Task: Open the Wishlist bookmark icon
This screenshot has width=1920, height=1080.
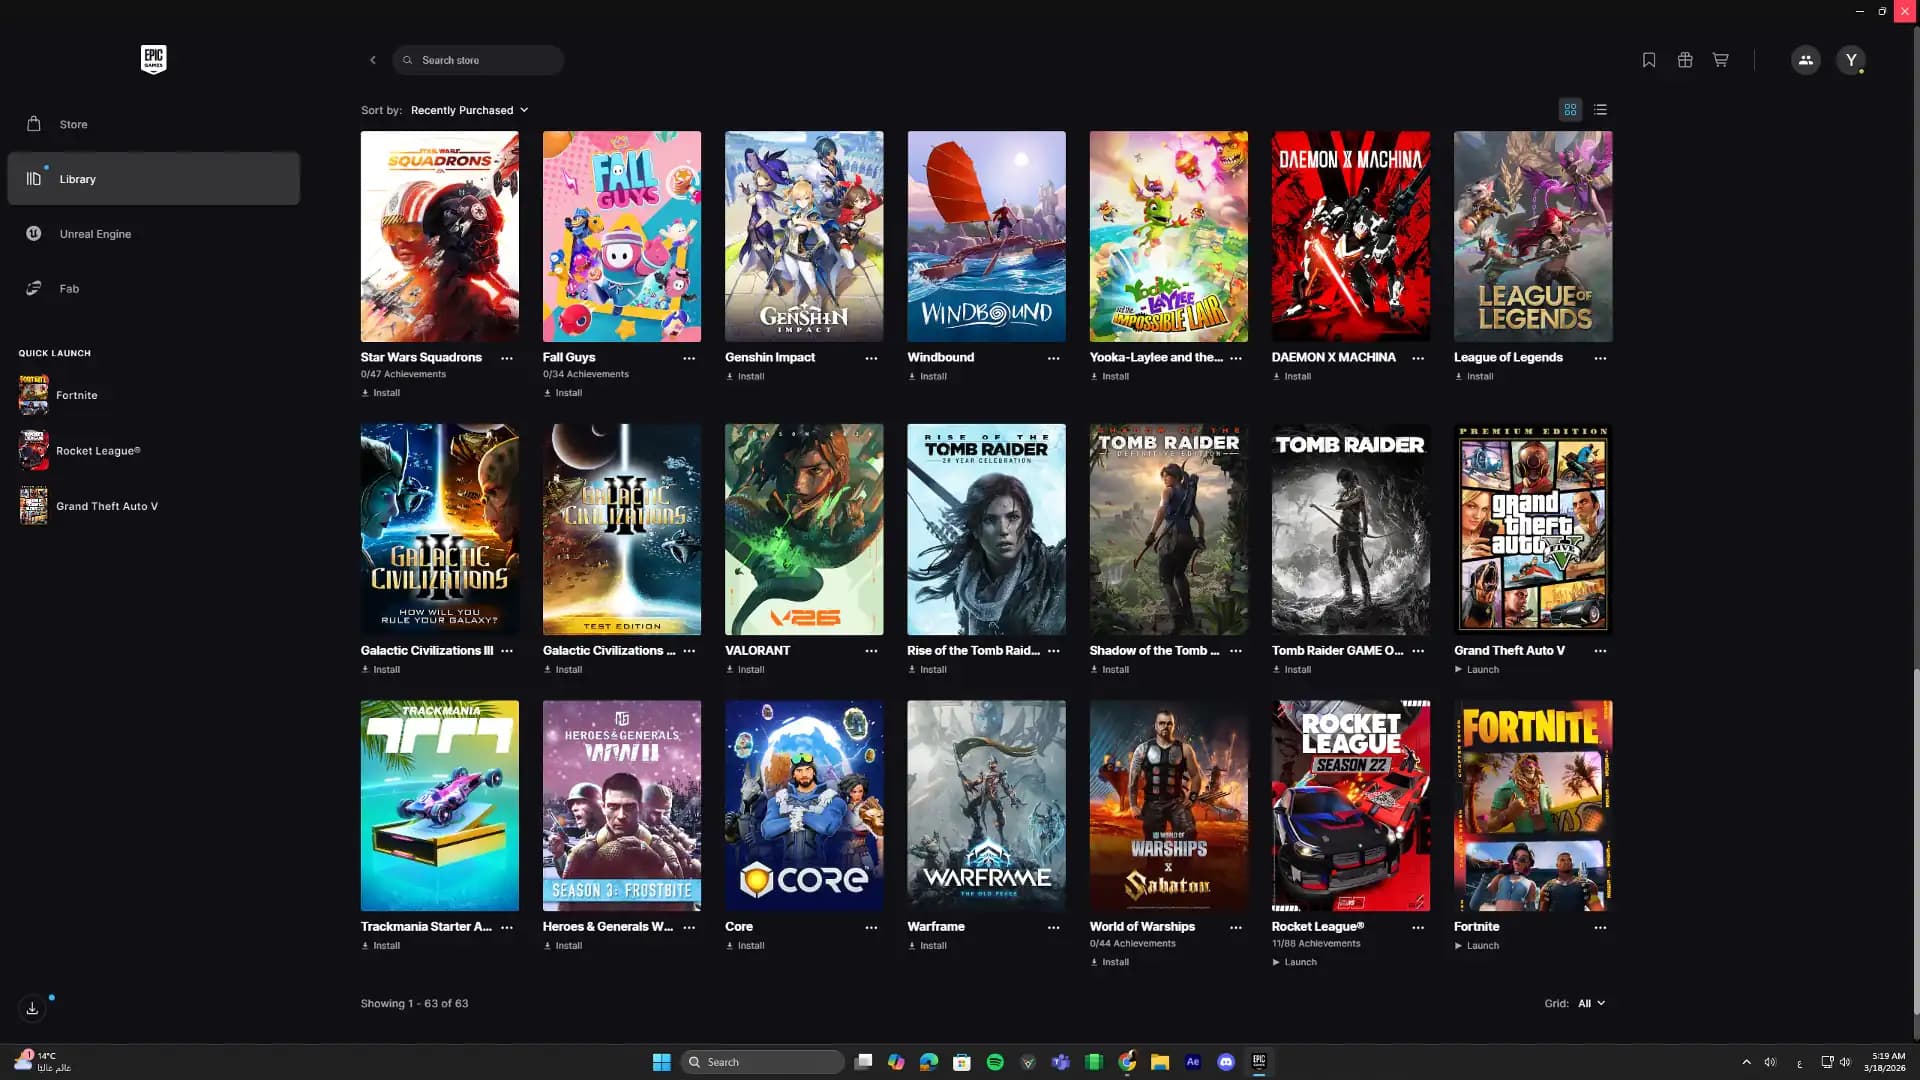Action: click(1649, 60)
